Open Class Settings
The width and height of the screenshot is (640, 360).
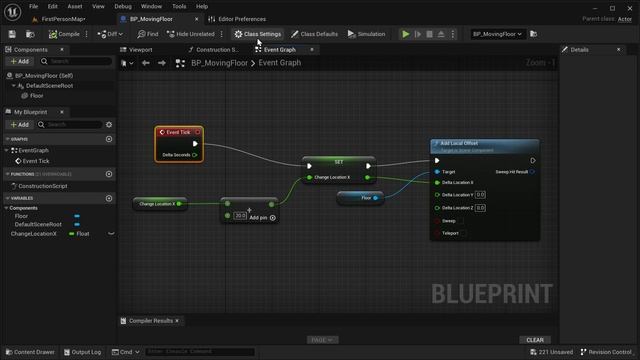coord(258,34)
